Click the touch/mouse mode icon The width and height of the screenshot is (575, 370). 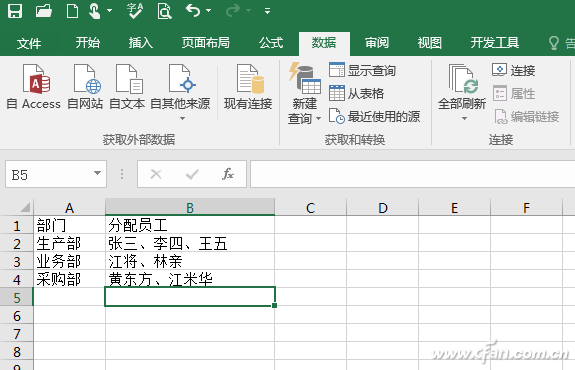pyautogui.click(x=95, y=11)
